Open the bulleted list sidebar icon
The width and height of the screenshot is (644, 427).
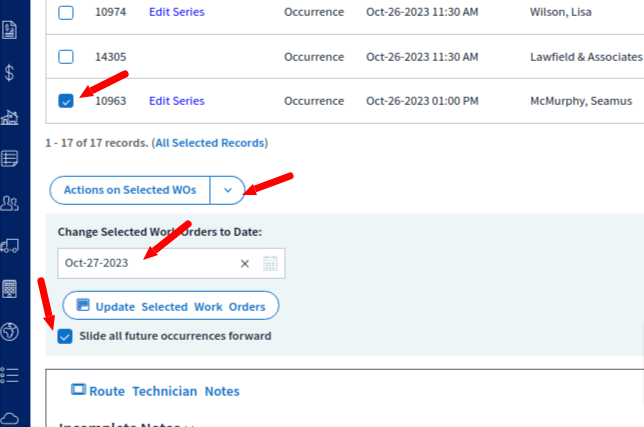9,375
